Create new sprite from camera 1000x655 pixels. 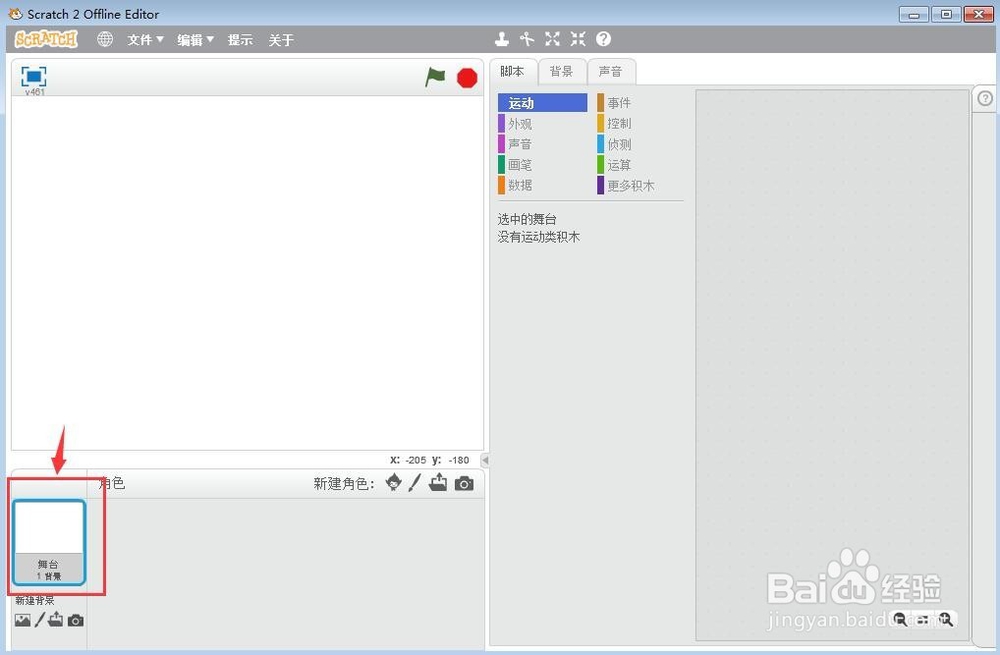(x=464, y=483)
